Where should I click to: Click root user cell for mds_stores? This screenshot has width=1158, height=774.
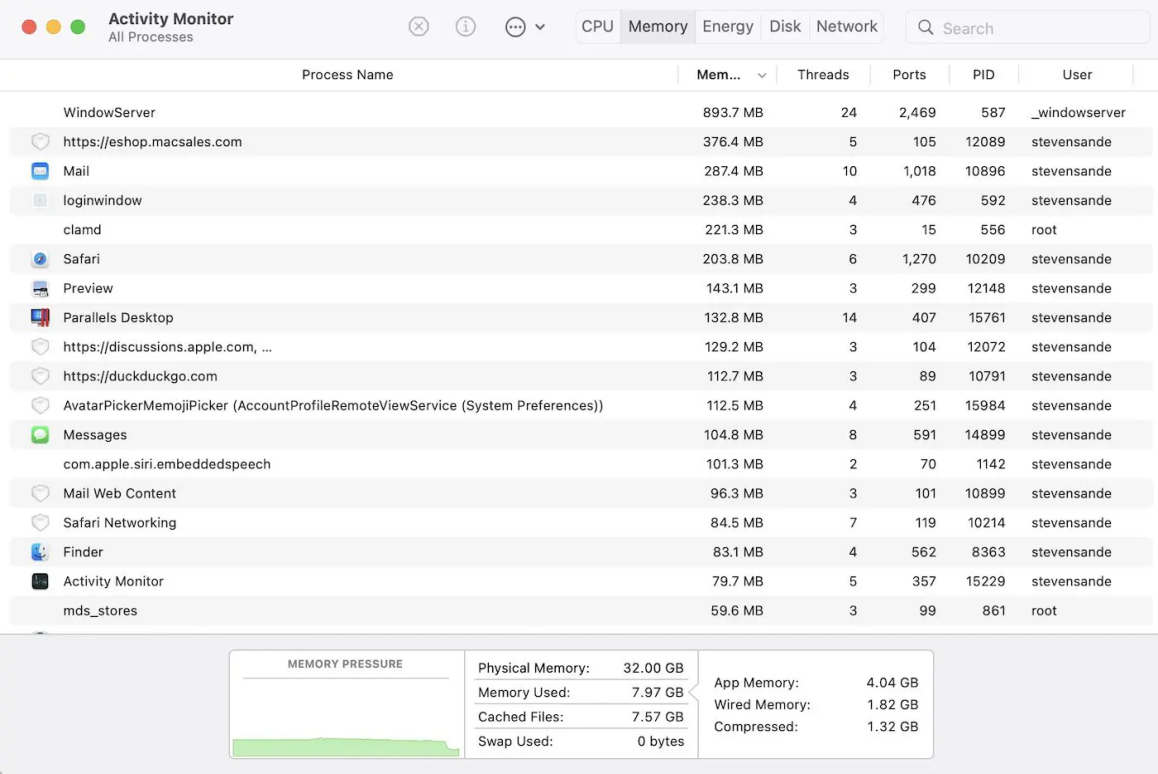pos(1044,611)
